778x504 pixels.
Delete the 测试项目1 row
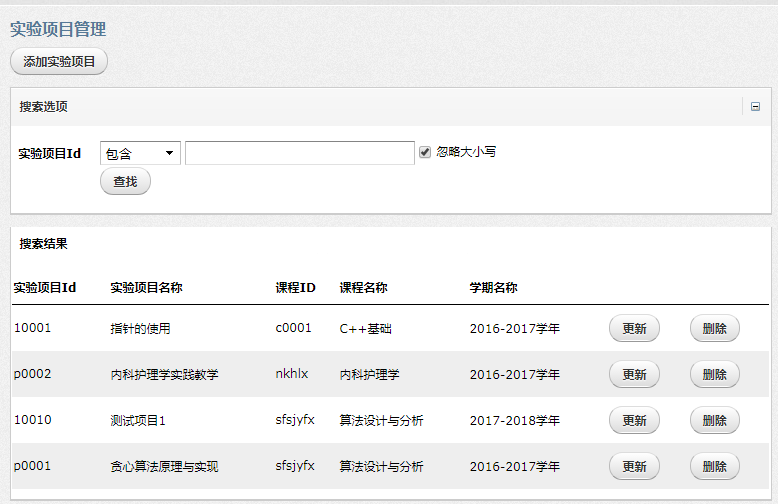pyautogui.click(x=714, y=421)
